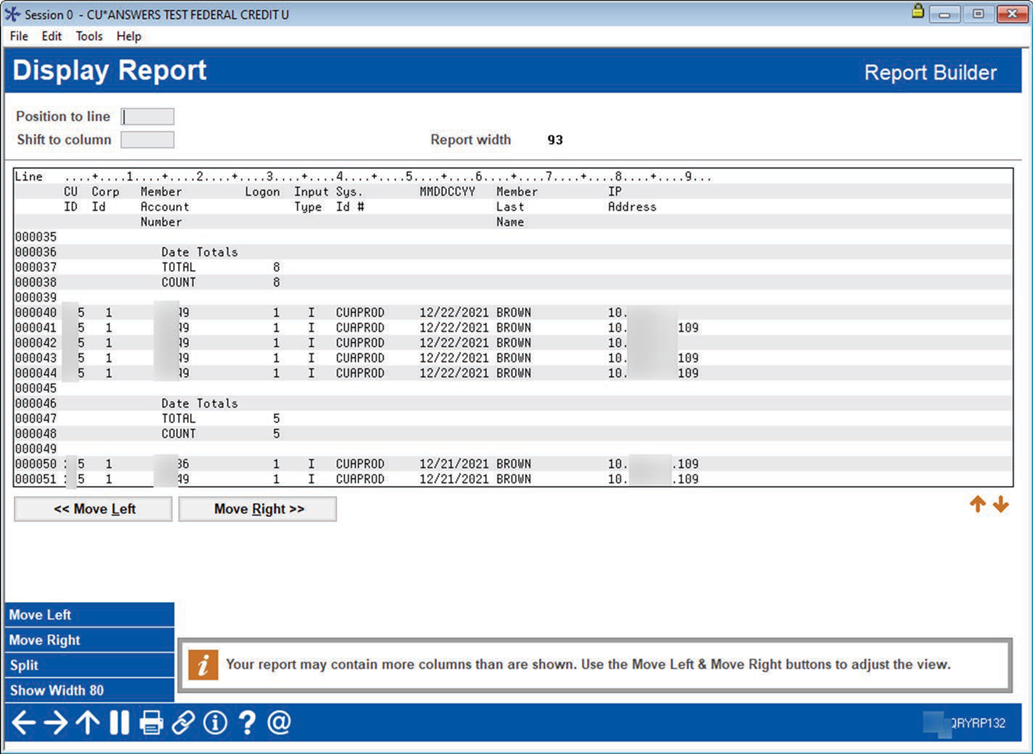
Task: Click the Report width value 93
Action: pyautogui.click(x=555, y=140)
